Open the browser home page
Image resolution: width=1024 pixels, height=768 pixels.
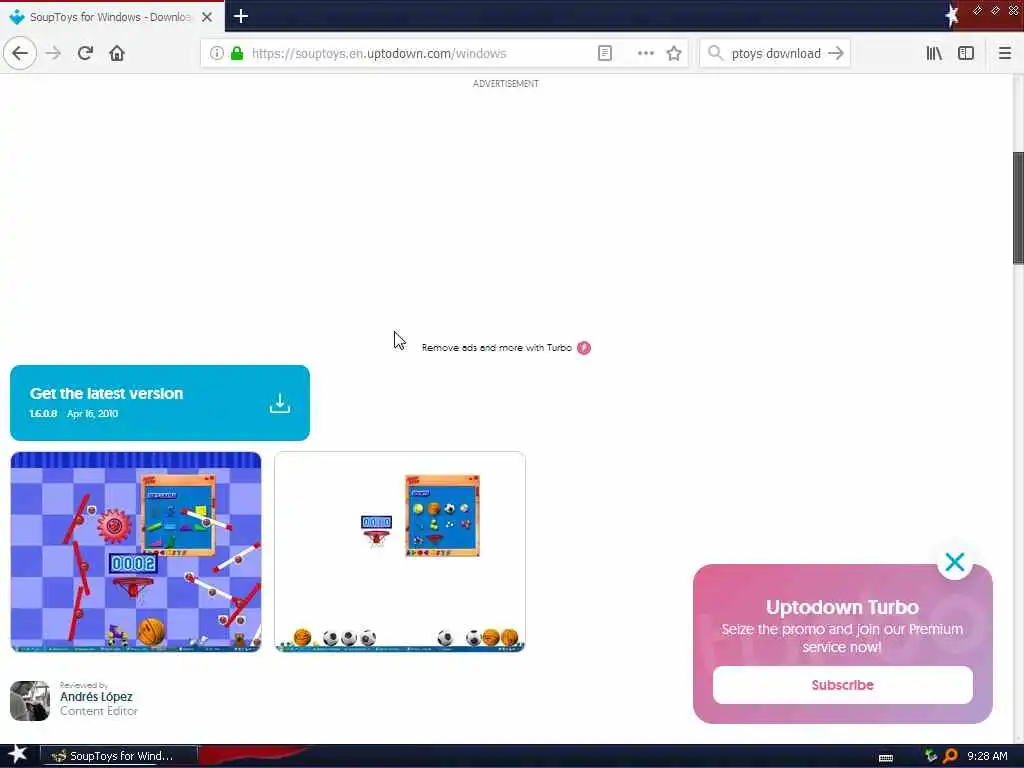coord(117,53)
